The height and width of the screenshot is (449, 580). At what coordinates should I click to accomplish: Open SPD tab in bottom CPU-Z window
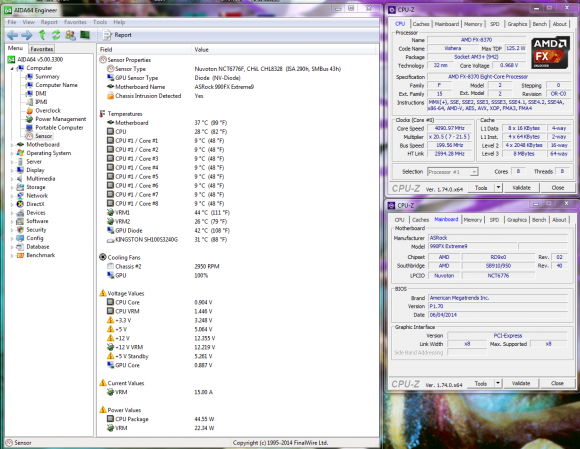[494, 220]
